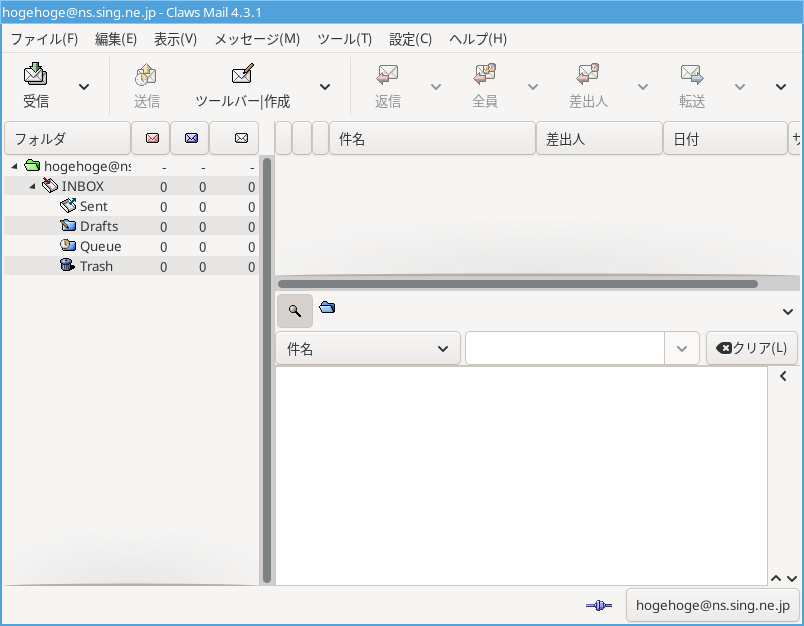Screen dimensions: 804x626
Task: Open search history dropdown arrow in search field
Action: click(681, 349)
